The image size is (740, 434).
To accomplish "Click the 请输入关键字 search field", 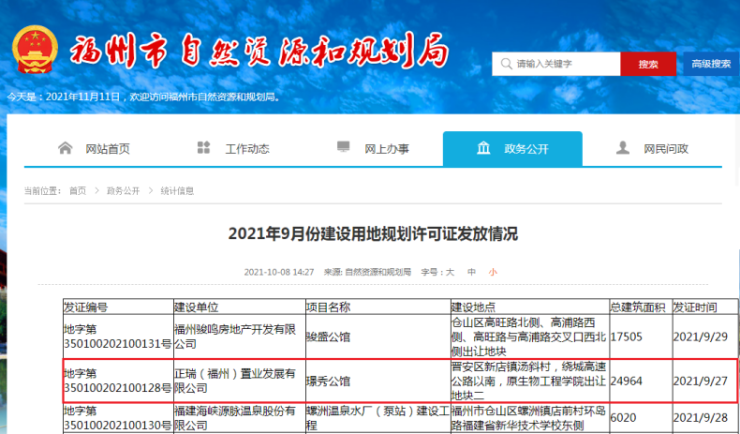I will (556, 64).
